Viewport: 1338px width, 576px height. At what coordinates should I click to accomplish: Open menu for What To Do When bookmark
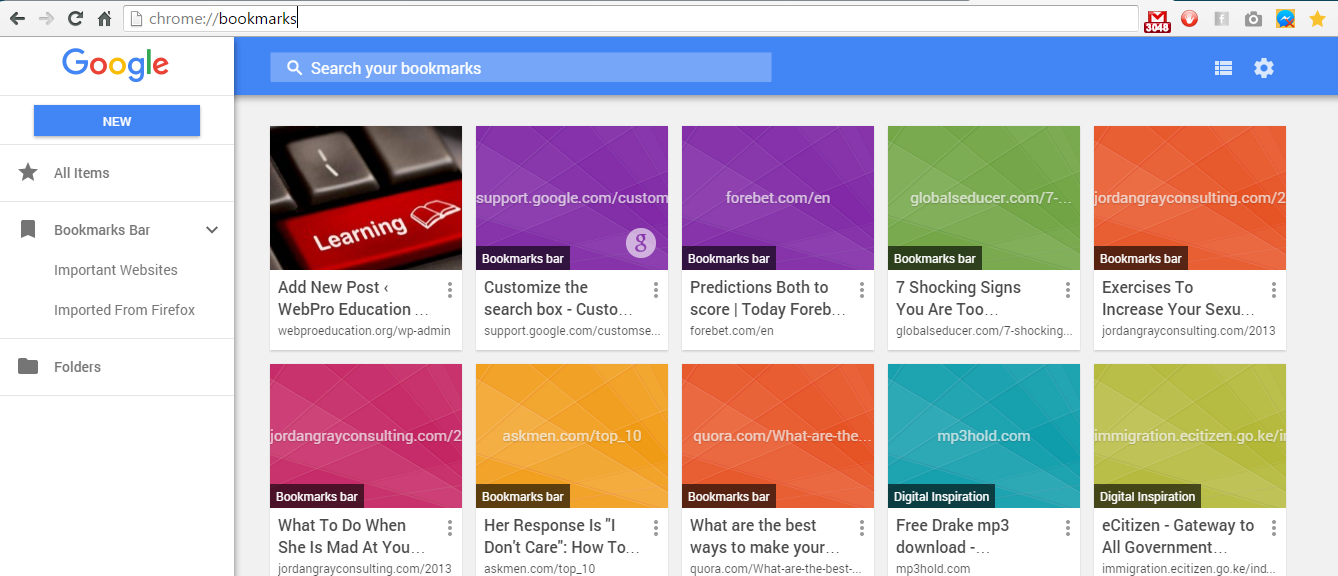(450, 528)
